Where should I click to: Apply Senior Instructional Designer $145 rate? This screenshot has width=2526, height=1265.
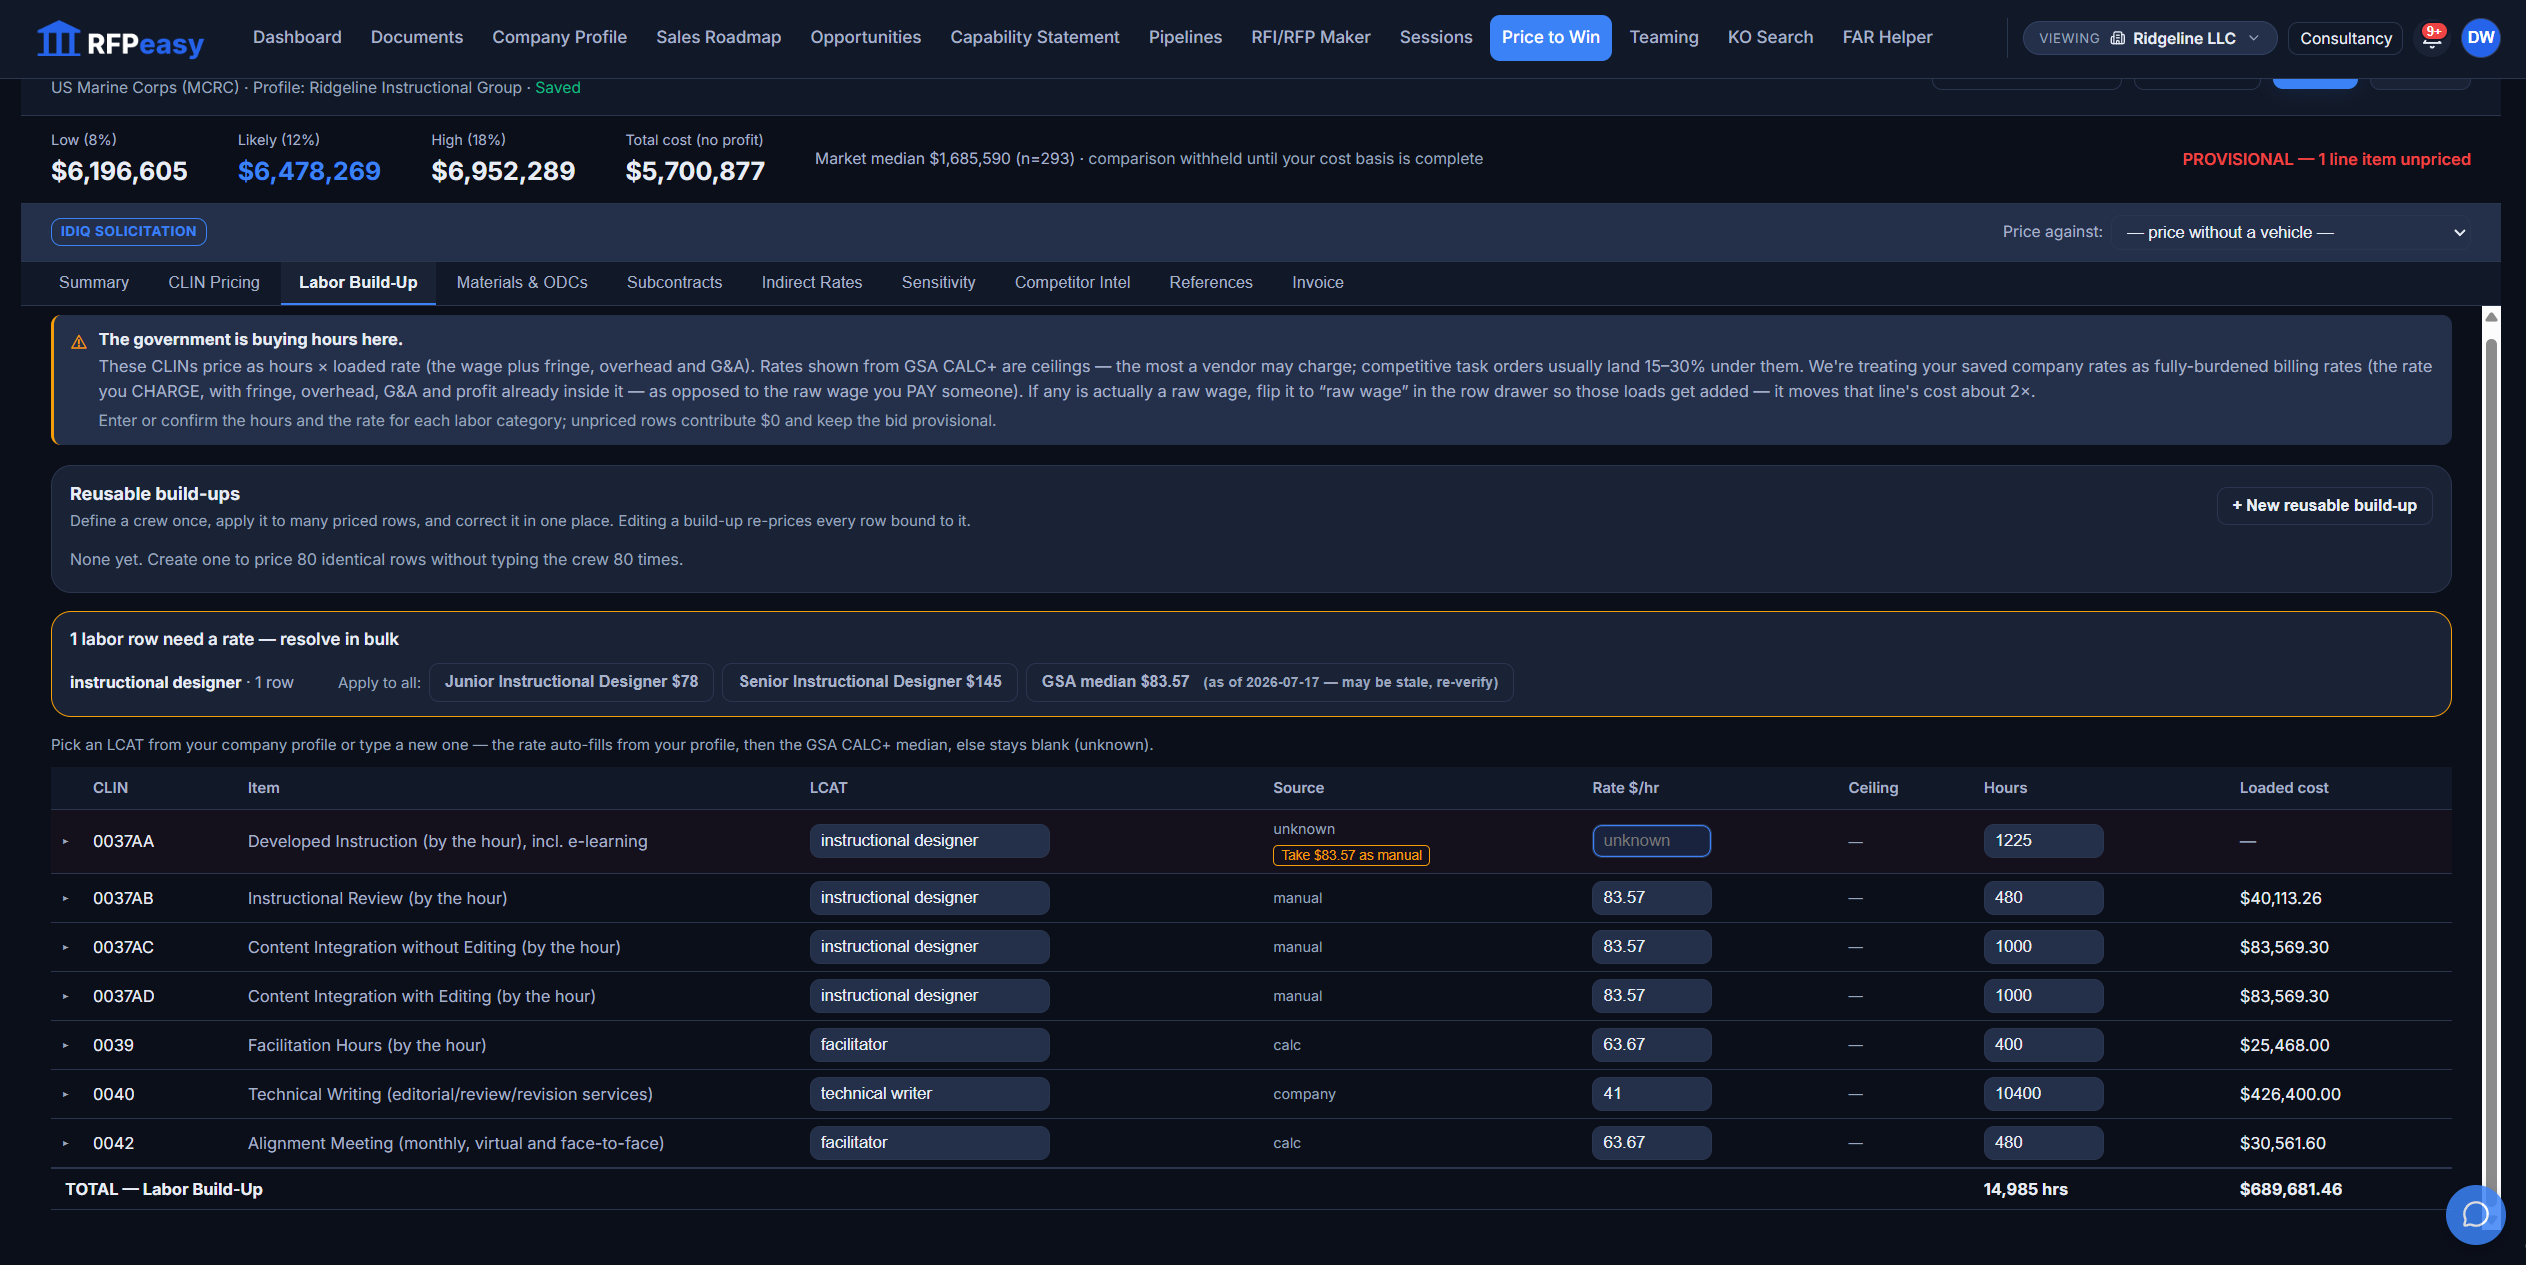coord(870,682)
